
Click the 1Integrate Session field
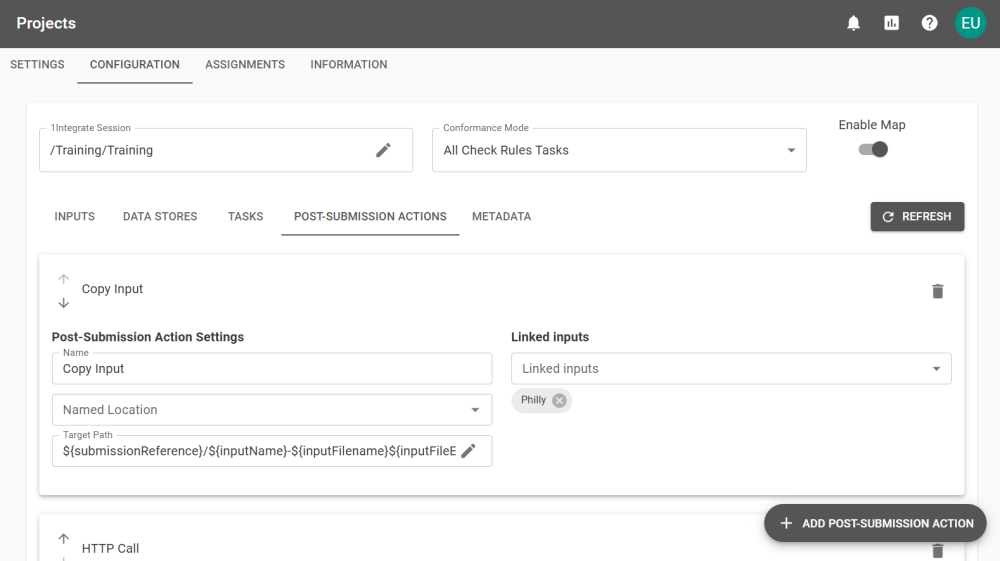click(x=226, y=150)
